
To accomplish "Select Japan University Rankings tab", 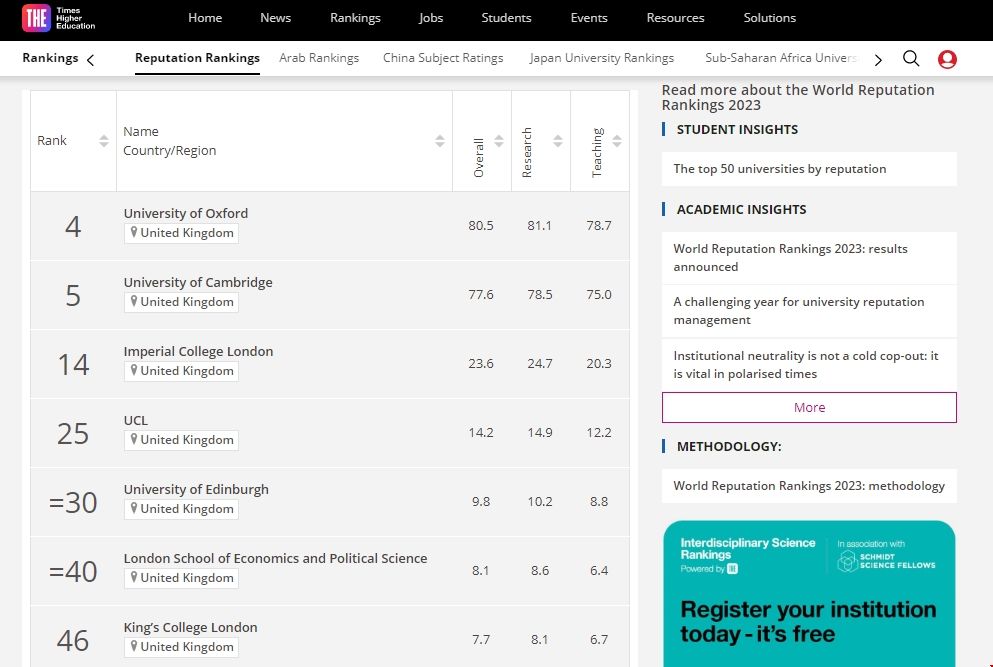I will point(601,58).
